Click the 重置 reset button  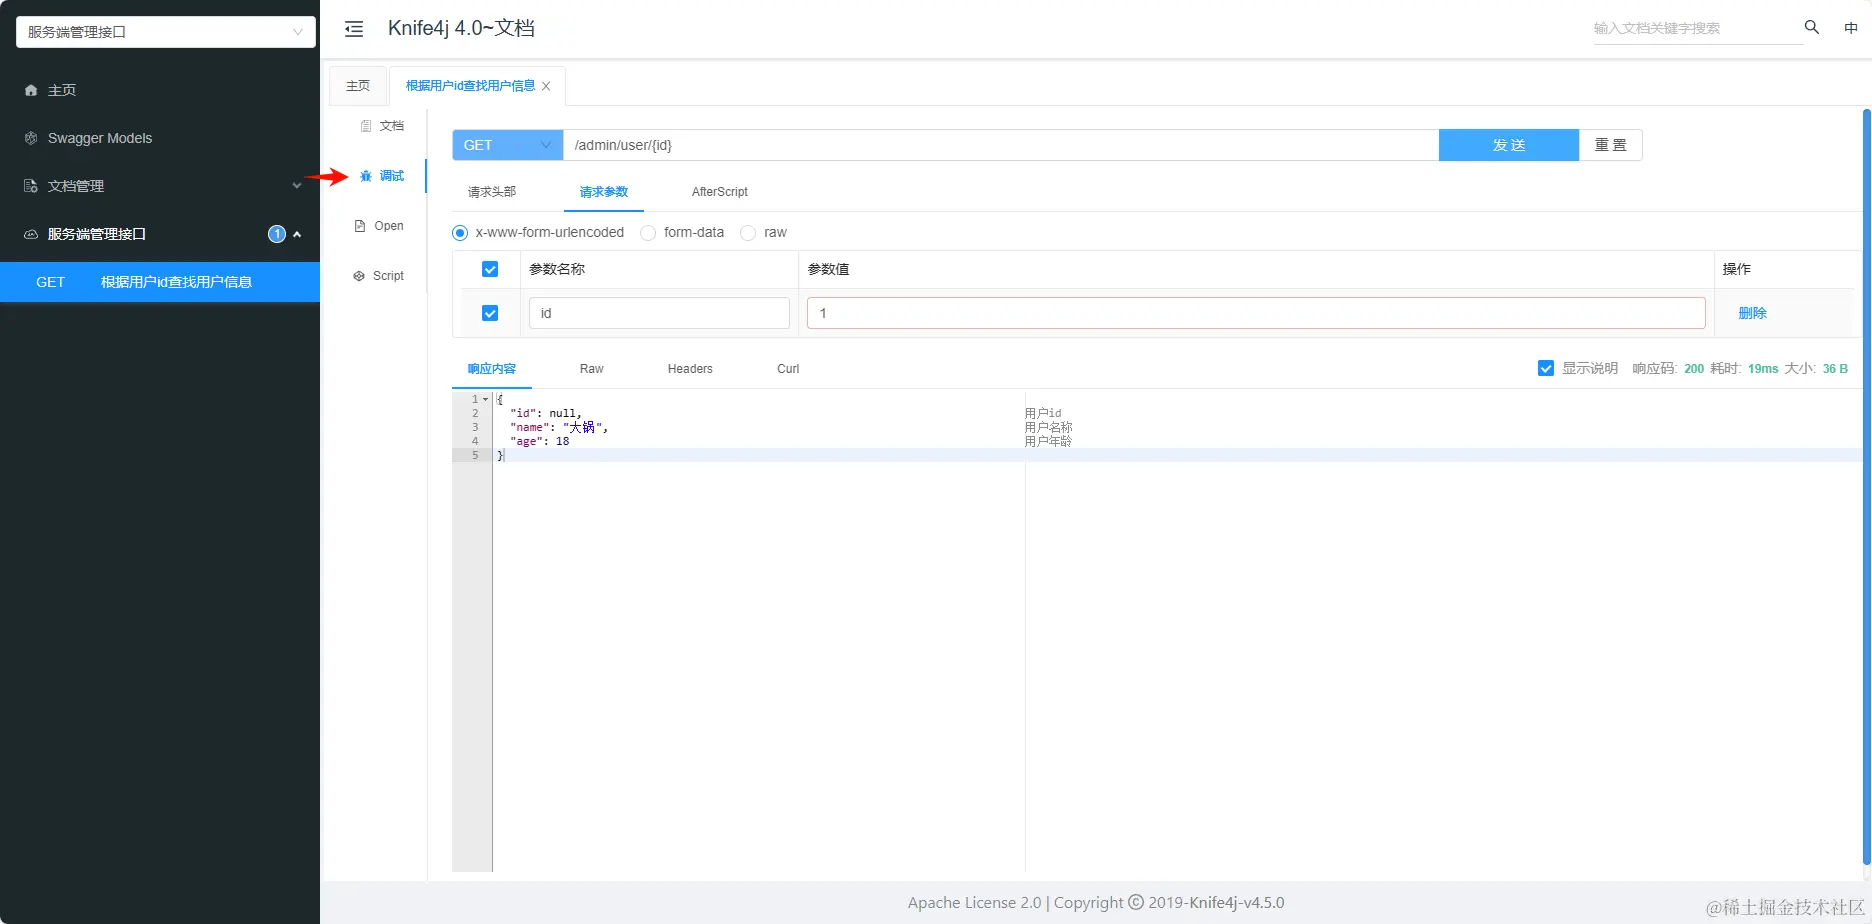1611,145
